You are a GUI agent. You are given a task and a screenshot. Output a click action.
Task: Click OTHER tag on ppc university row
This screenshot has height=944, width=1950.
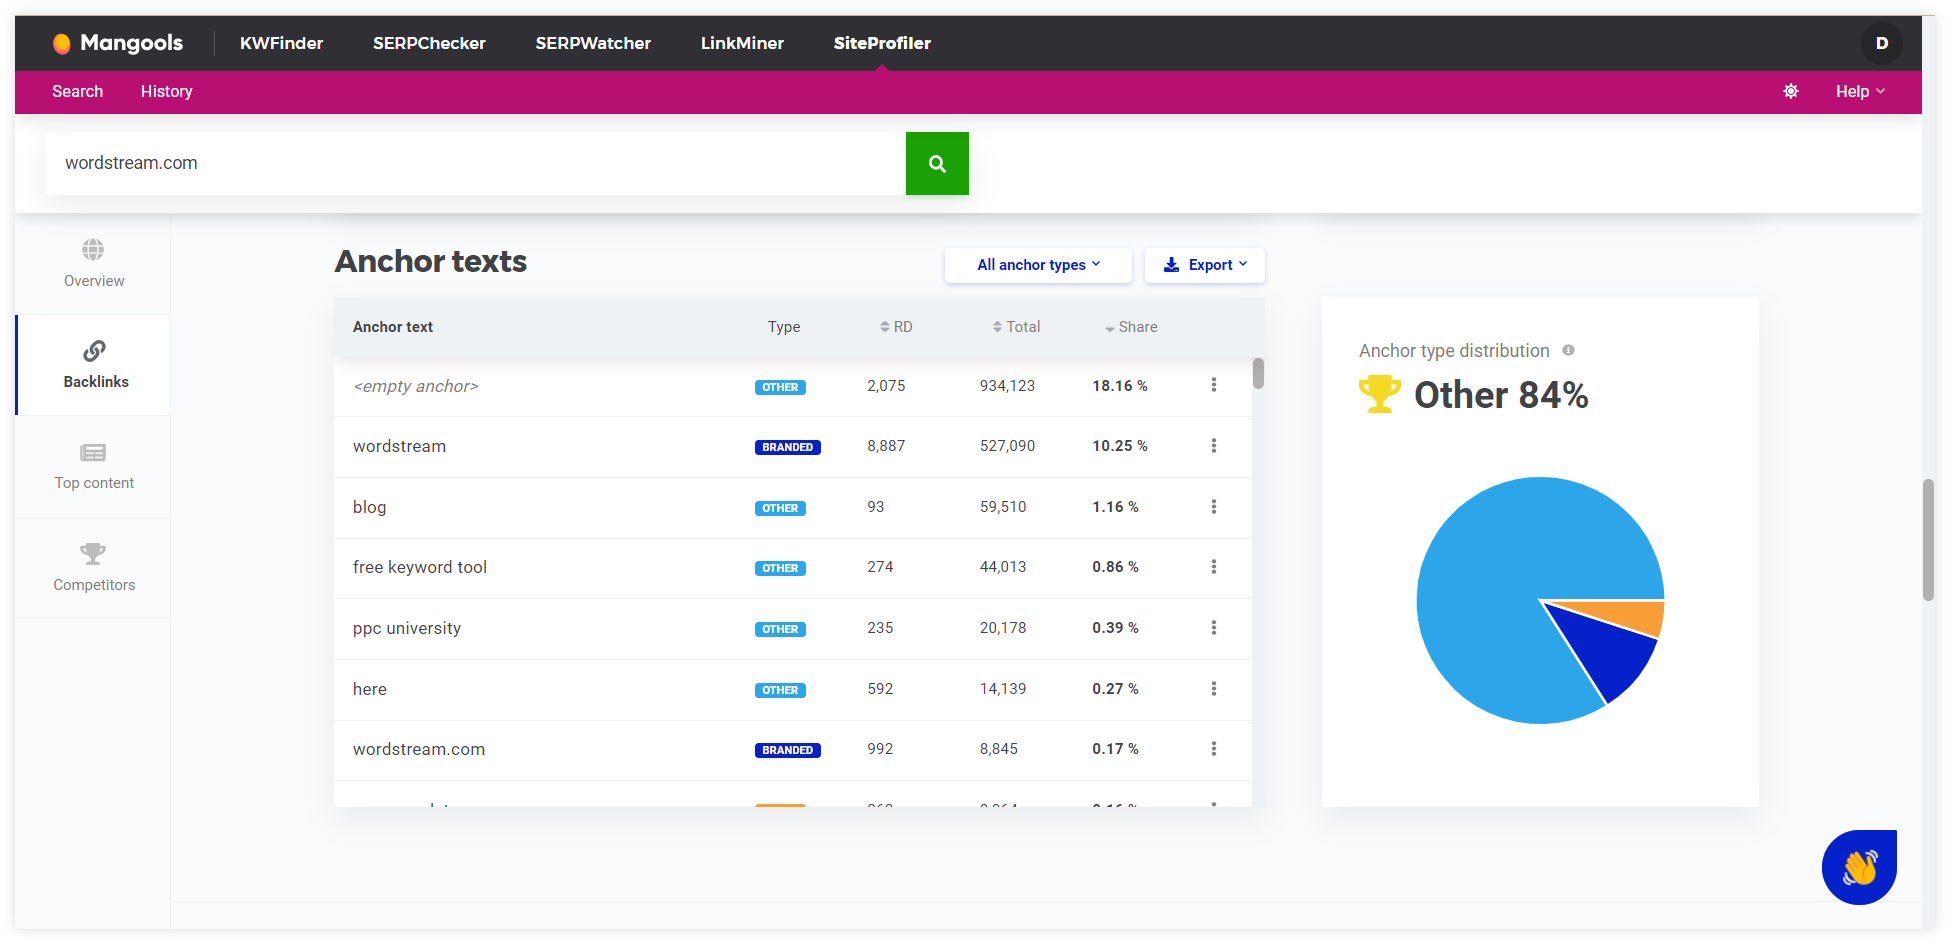pos(780,629)
